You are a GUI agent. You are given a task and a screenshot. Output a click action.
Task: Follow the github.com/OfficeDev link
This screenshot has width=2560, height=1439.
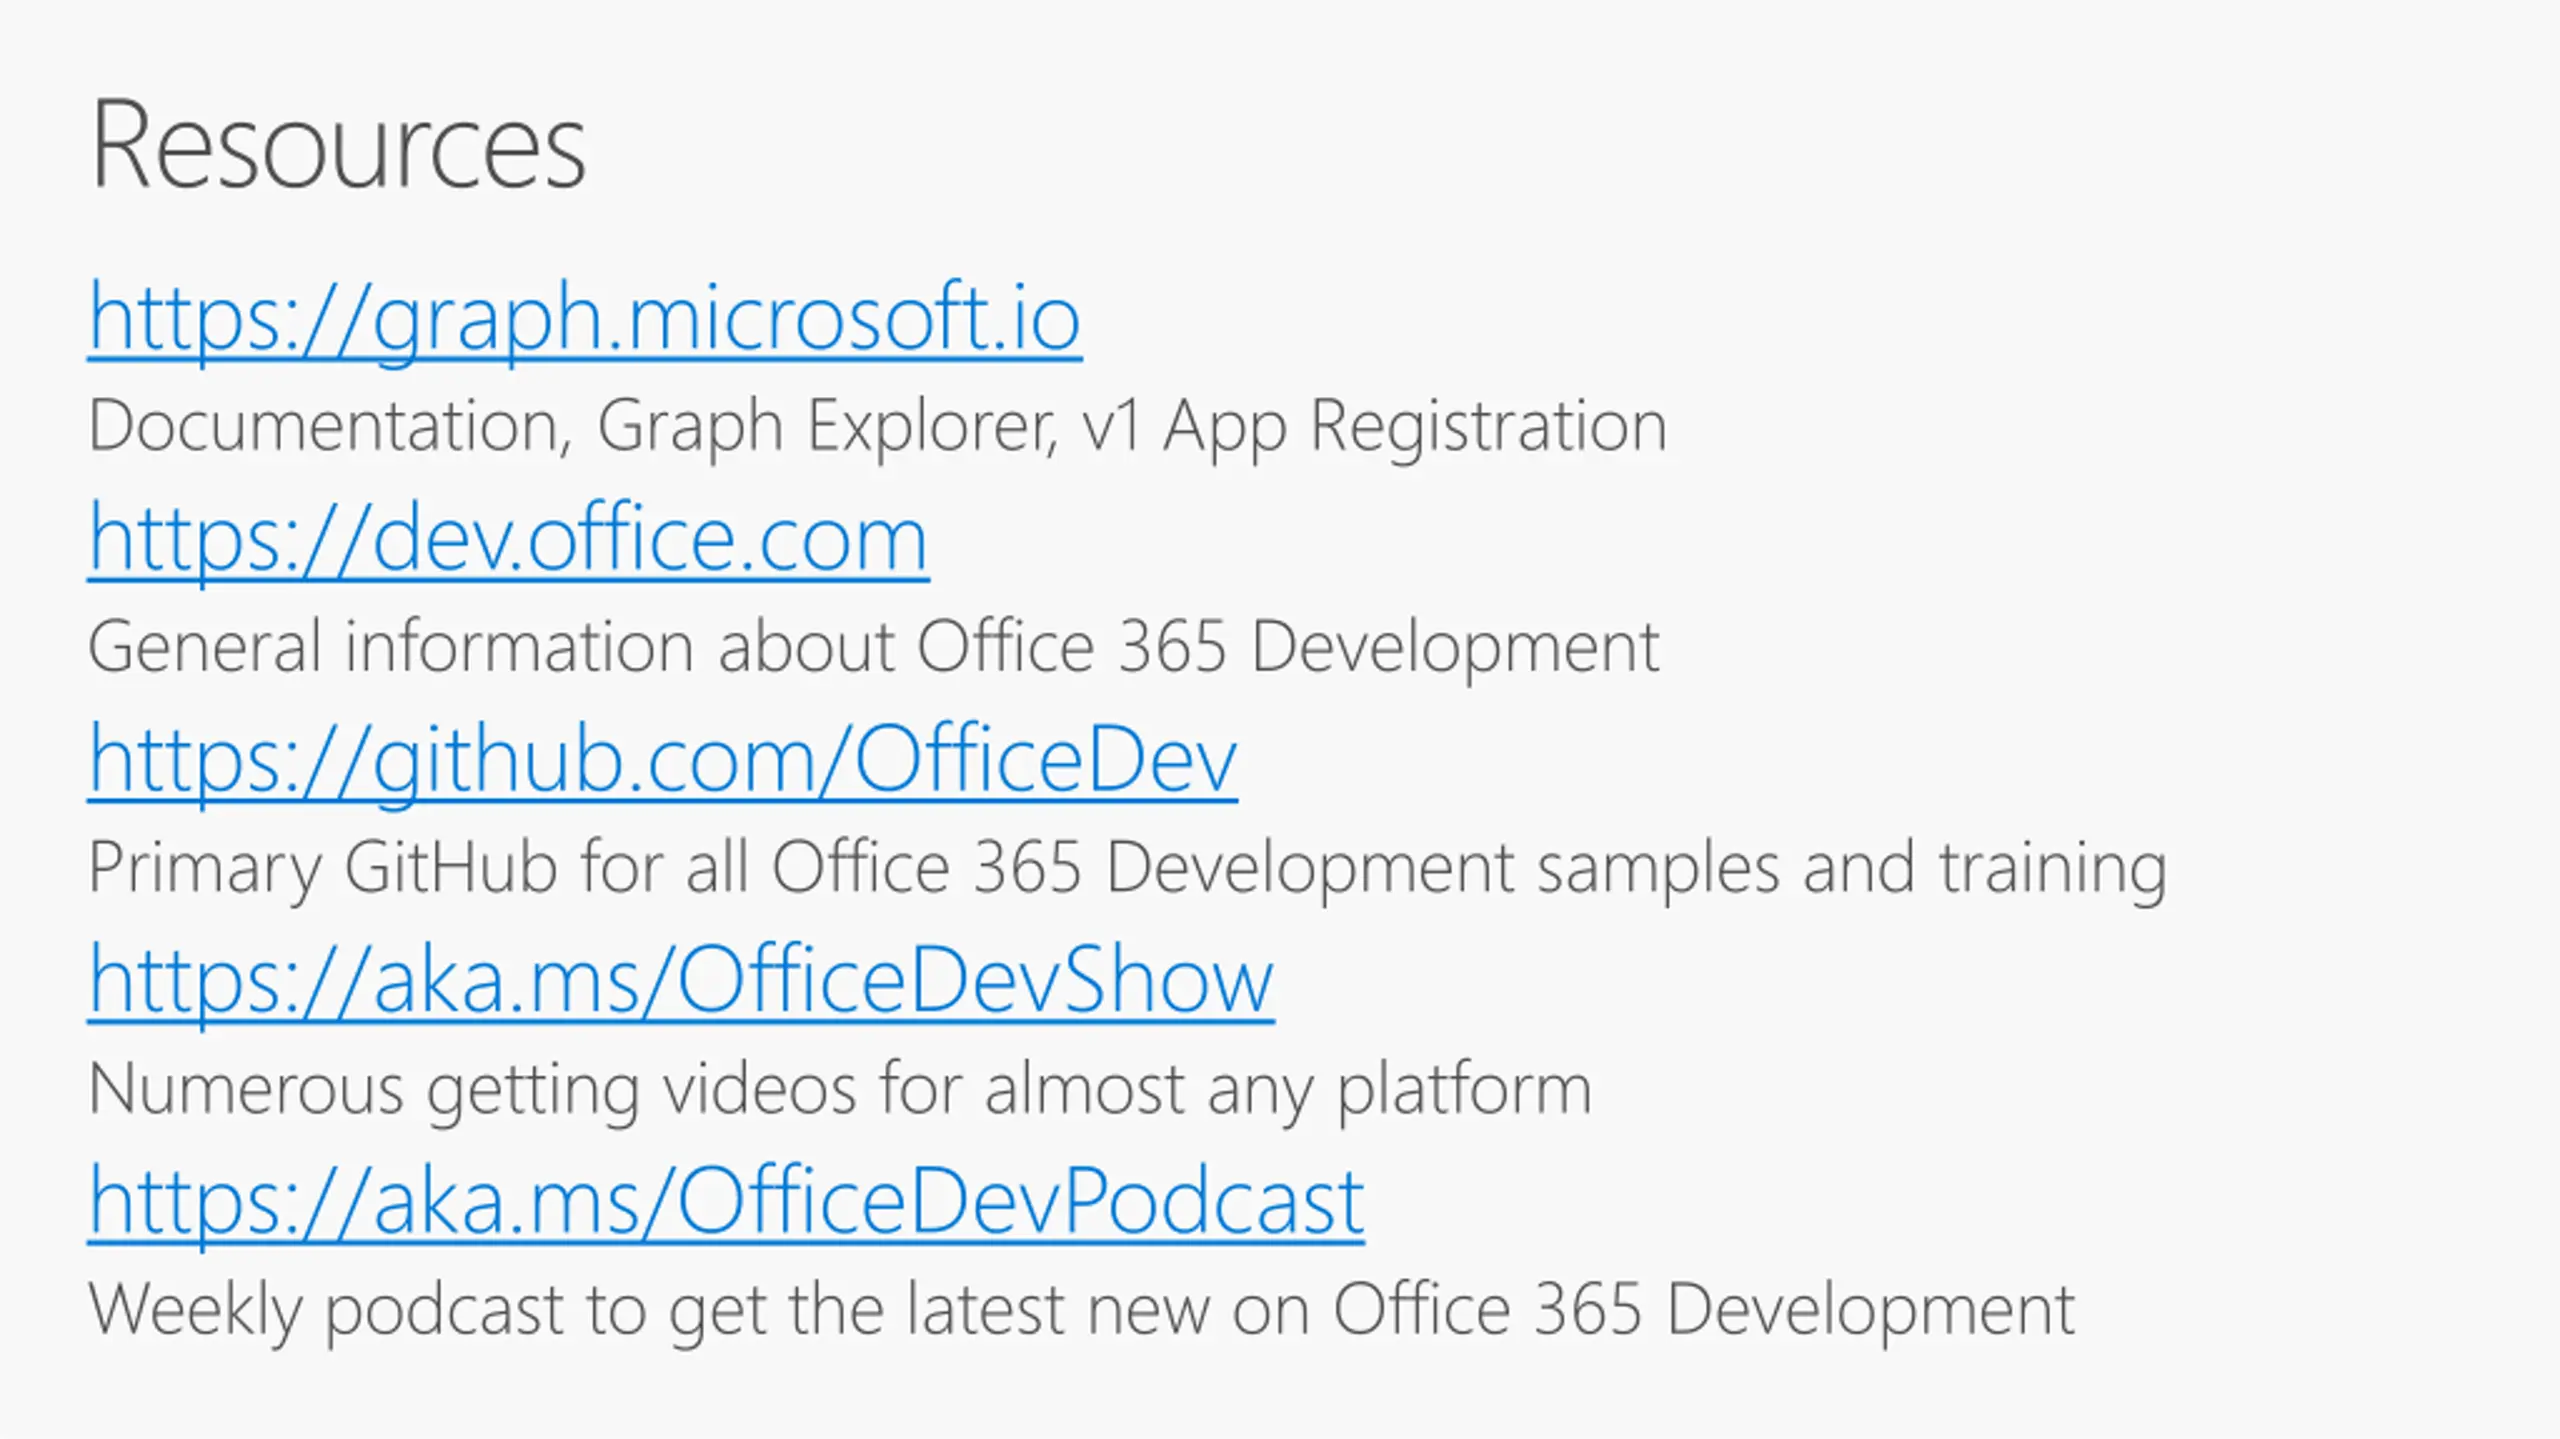coord(663,761)
